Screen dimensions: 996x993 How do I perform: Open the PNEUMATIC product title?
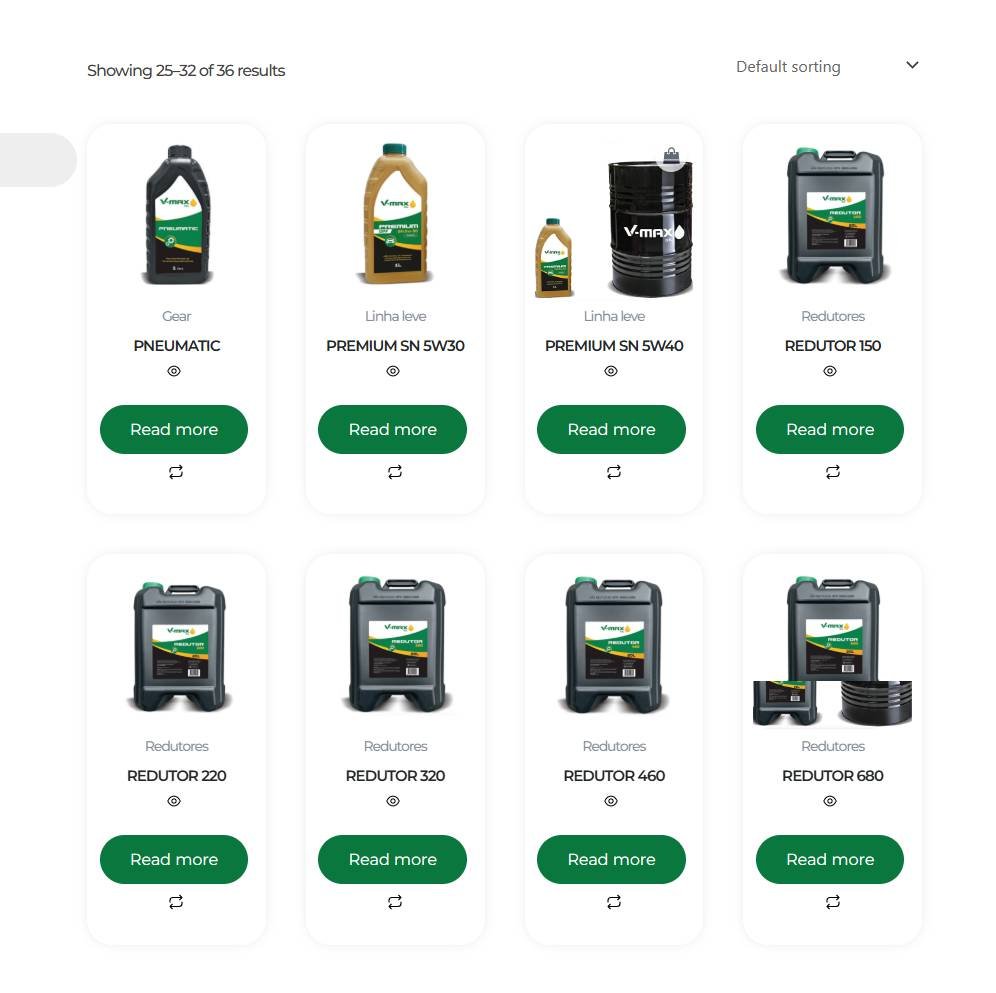[x=177, y=346]
